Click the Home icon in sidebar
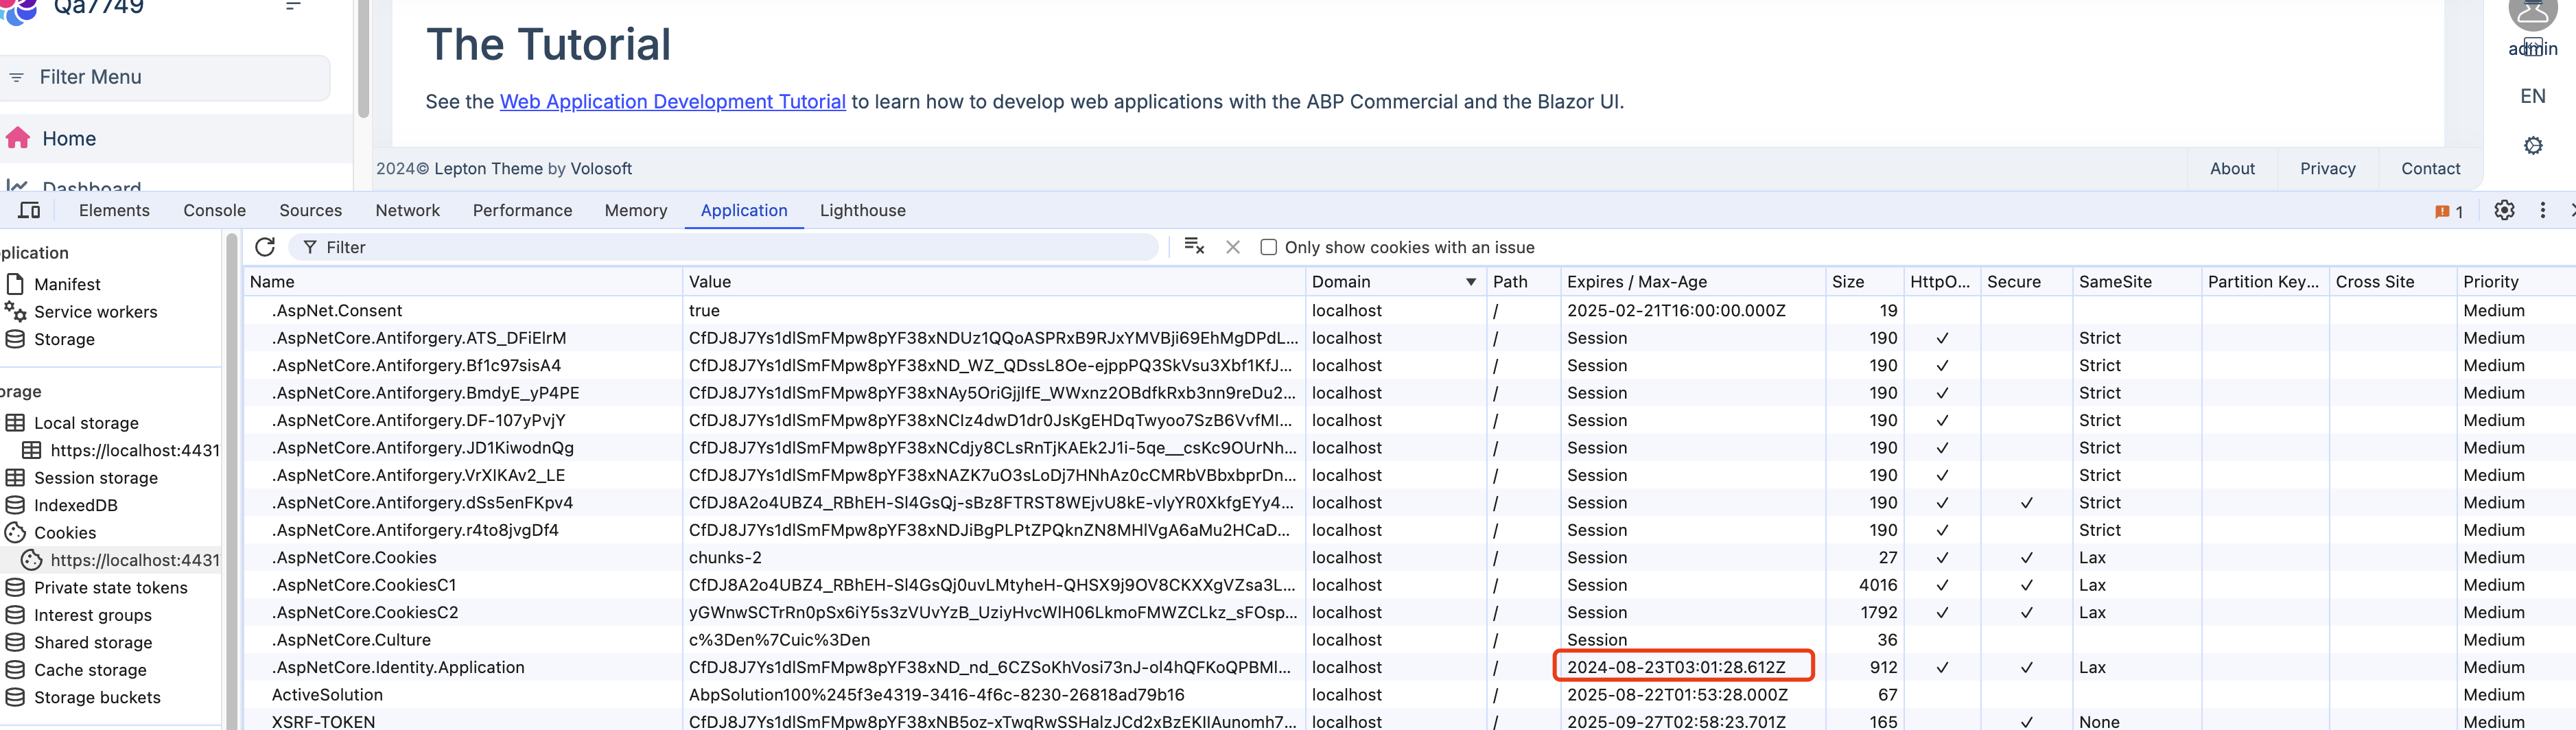 coord(18,138)
